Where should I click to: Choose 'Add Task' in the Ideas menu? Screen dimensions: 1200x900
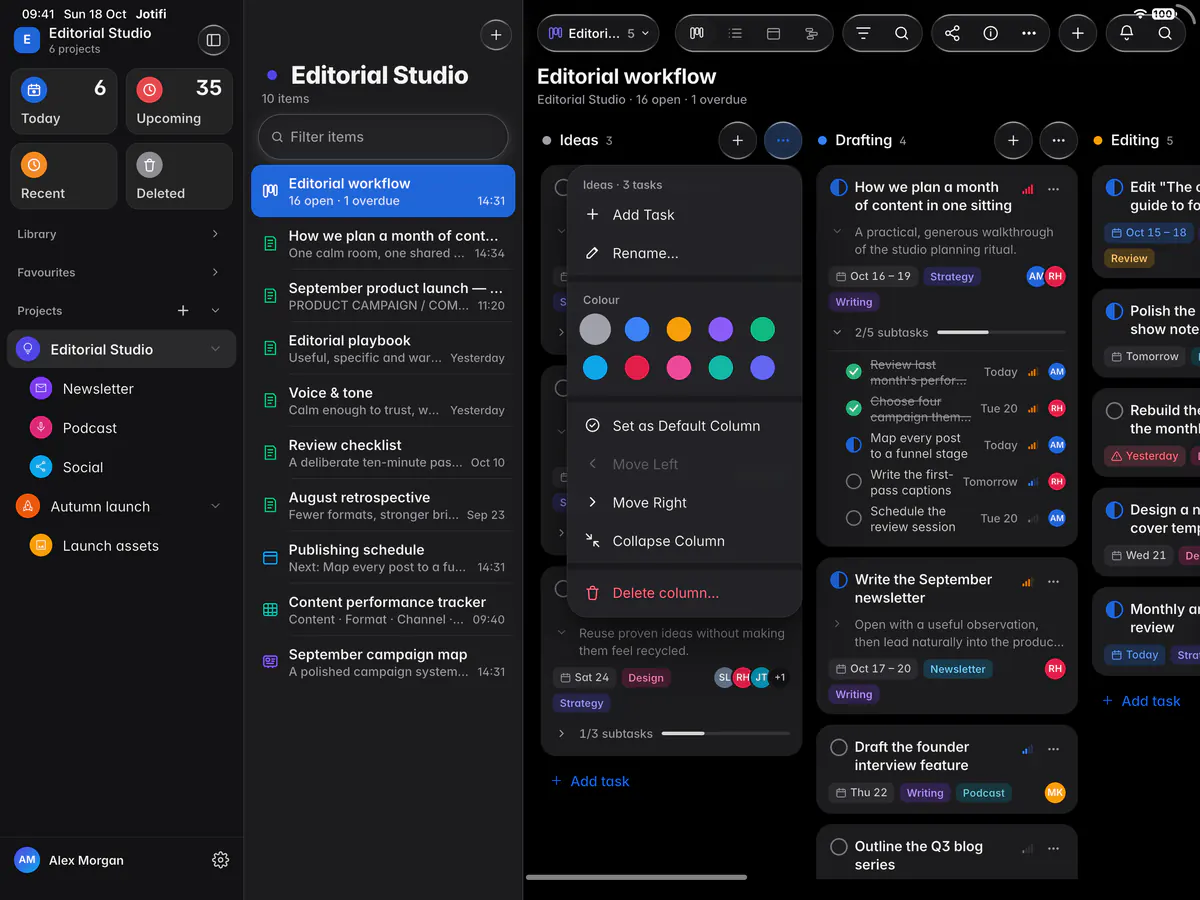pyautogui.click(x=685, y=215)
